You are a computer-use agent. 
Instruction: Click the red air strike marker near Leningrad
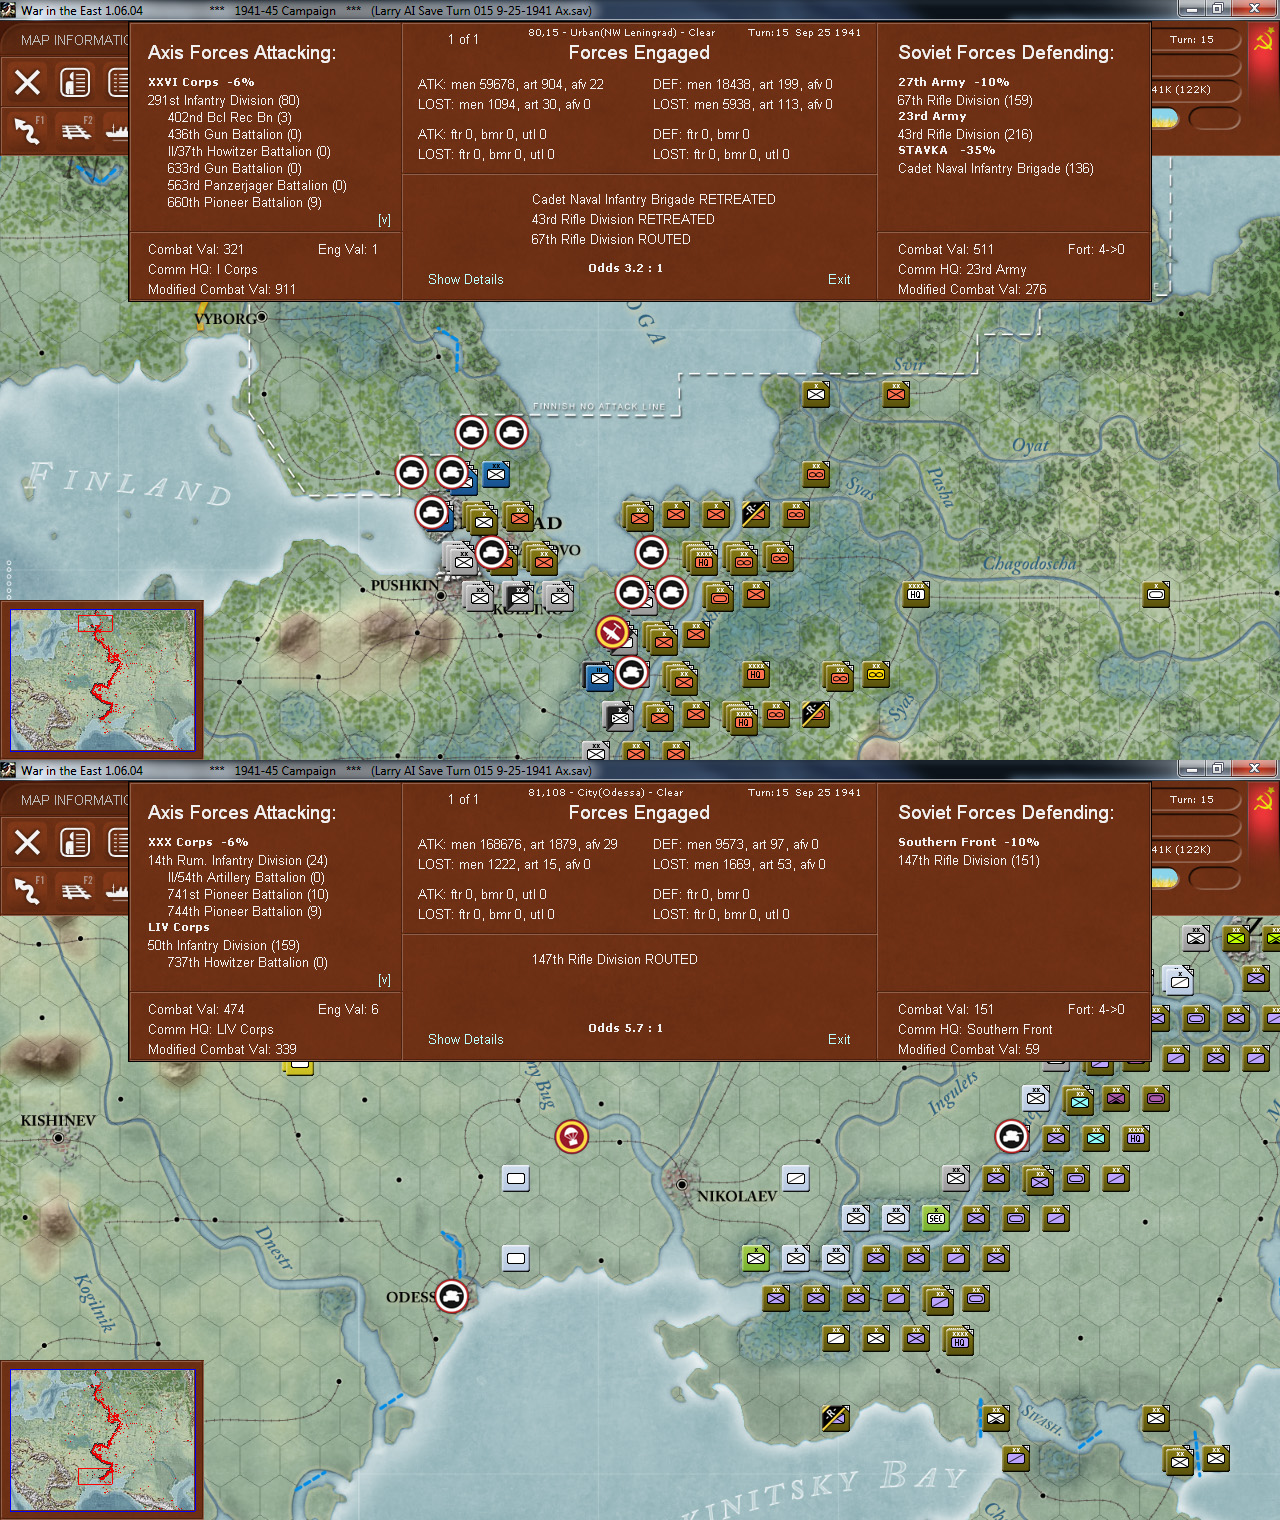click(613, 631)
